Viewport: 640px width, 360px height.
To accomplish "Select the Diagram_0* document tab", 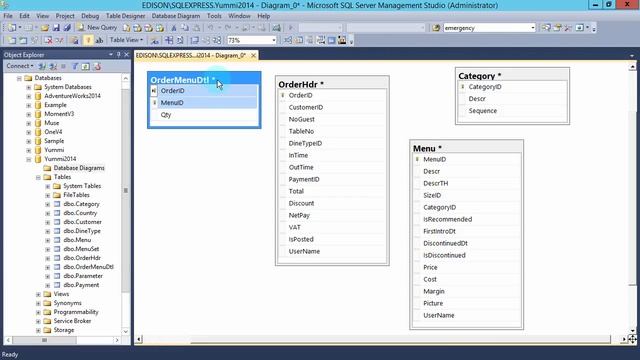I will (x=191, y=55).
